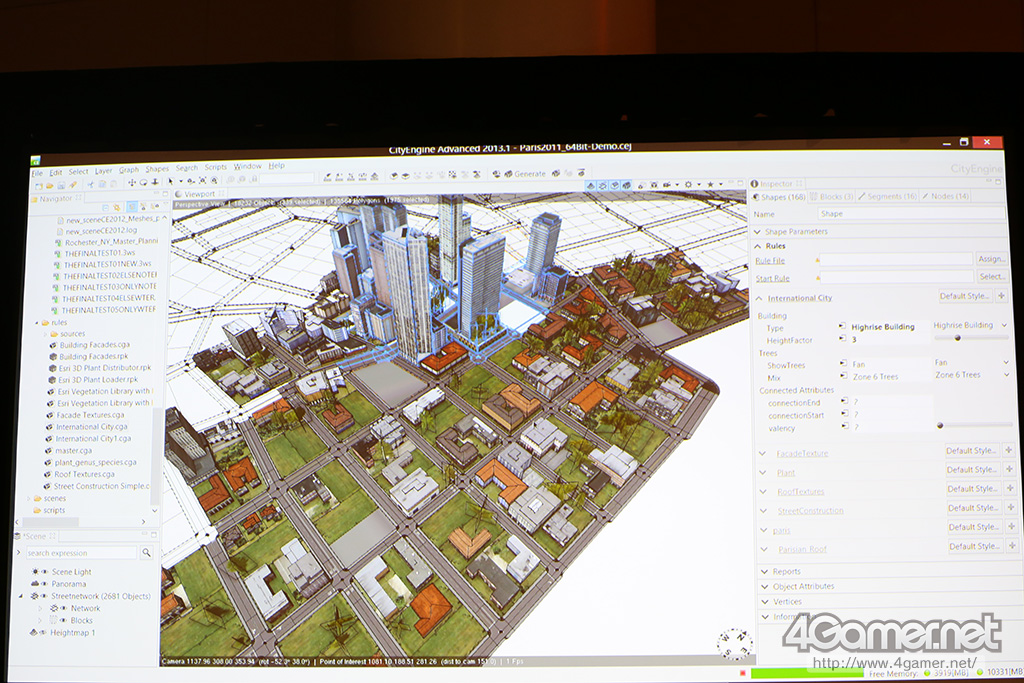Expand the Reports section
Image resolution: width=1024 pixels, height=683 pixels.
click(x=786, y=571)
